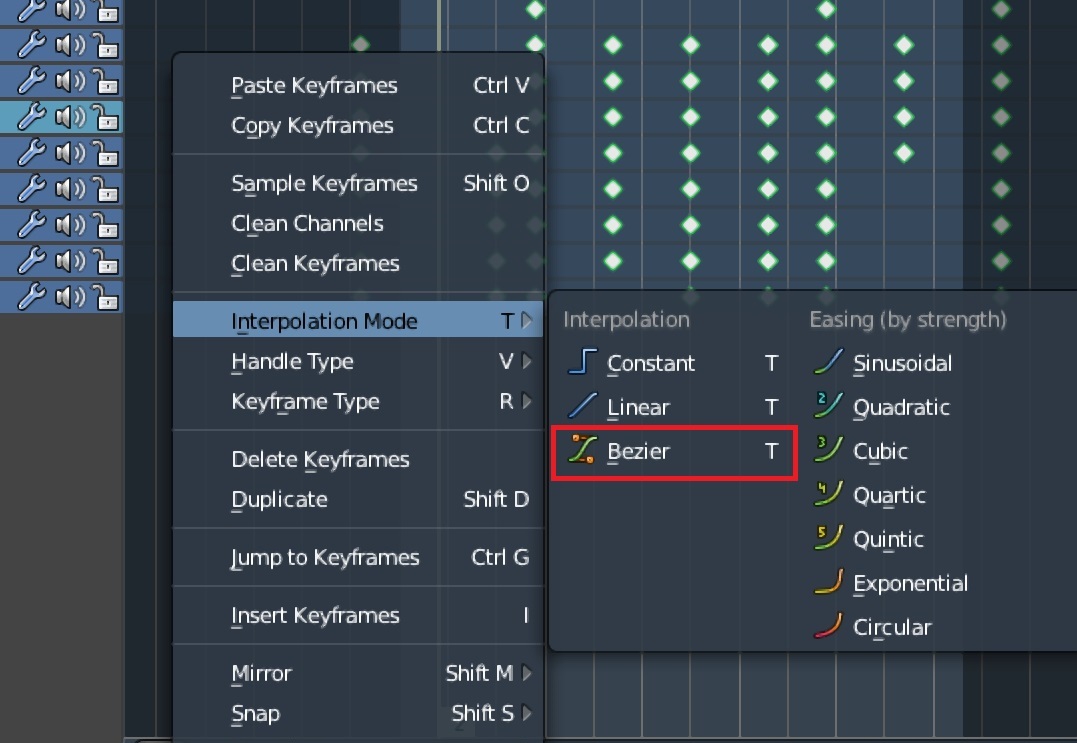Select Exponential easing icon
The height and width of the screenshot is (743, 1077).
click(828, 582)
